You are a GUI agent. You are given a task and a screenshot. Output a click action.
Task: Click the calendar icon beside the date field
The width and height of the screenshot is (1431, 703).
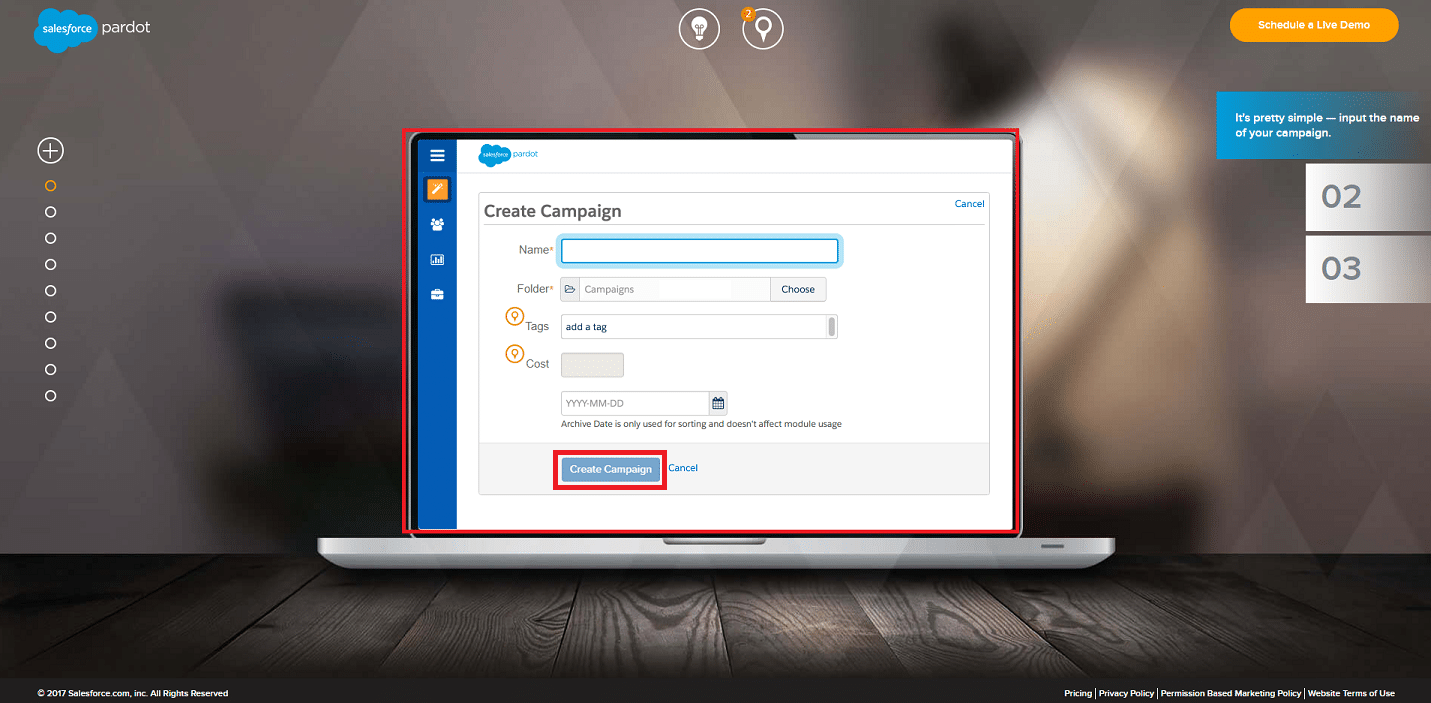[718, 404]
